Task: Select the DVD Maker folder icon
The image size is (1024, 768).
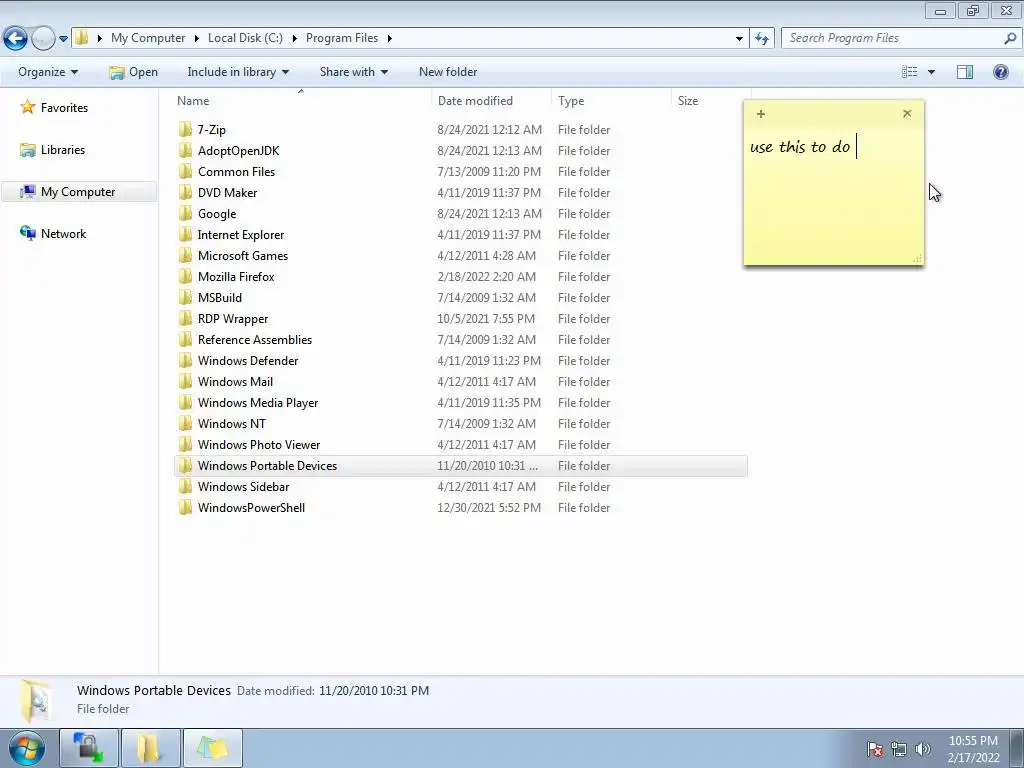Action: tap(185, 192)
